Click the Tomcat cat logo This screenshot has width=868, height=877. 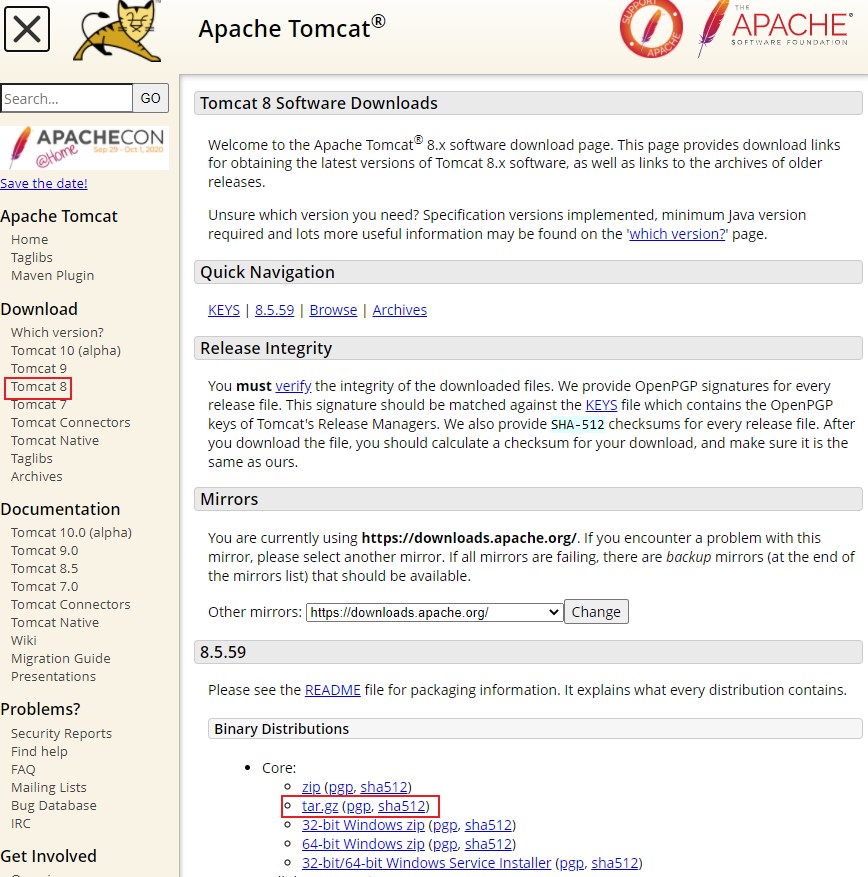118,31
